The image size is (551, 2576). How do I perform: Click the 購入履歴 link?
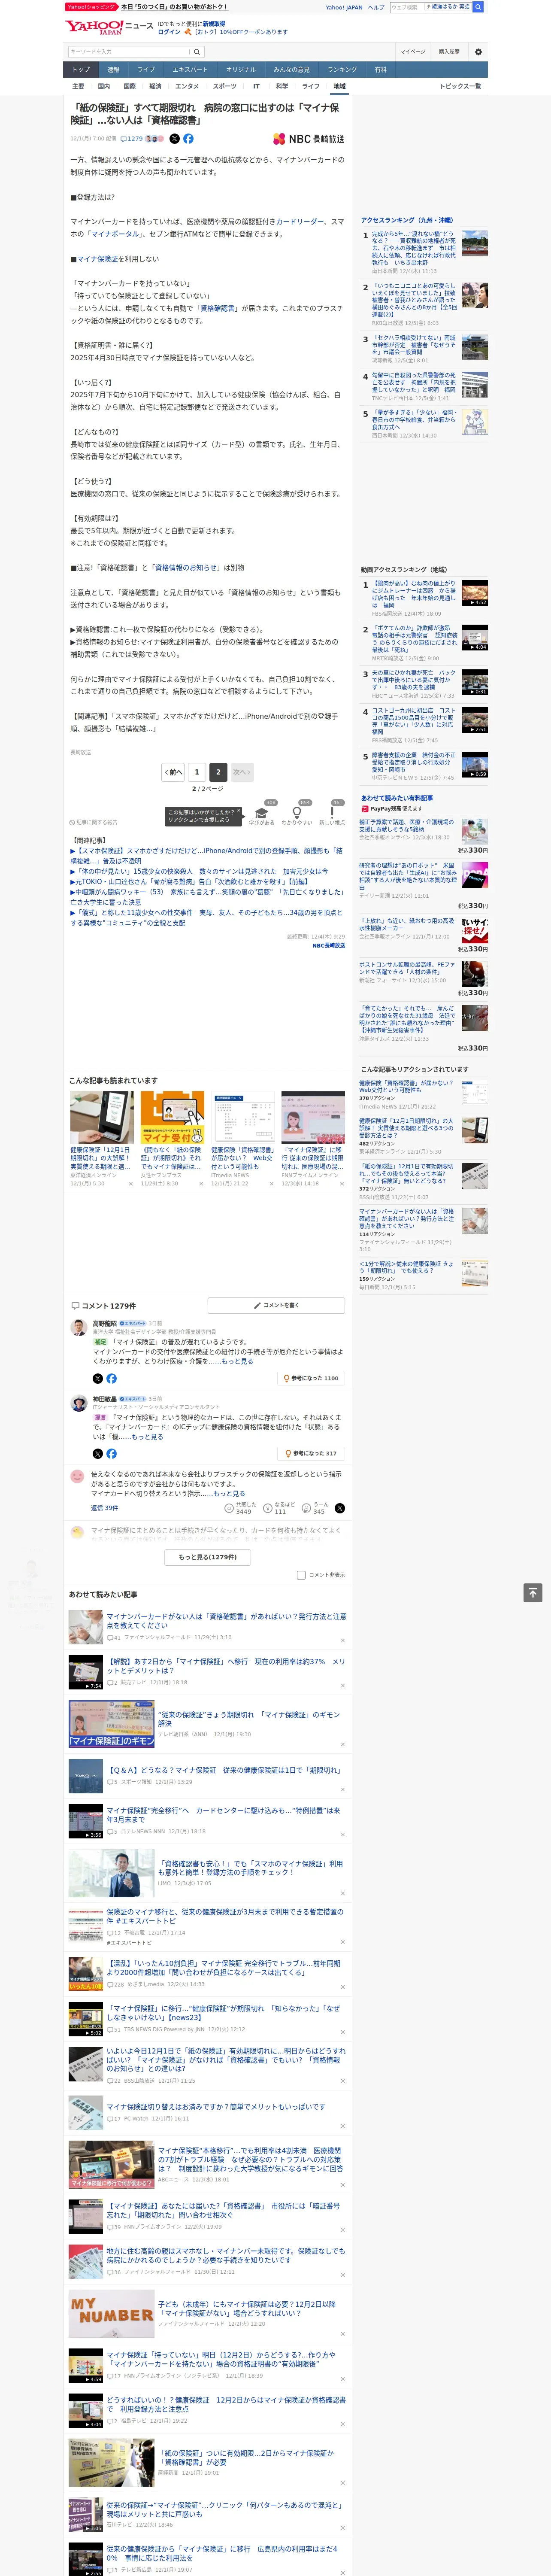click(x=449, y=52)
